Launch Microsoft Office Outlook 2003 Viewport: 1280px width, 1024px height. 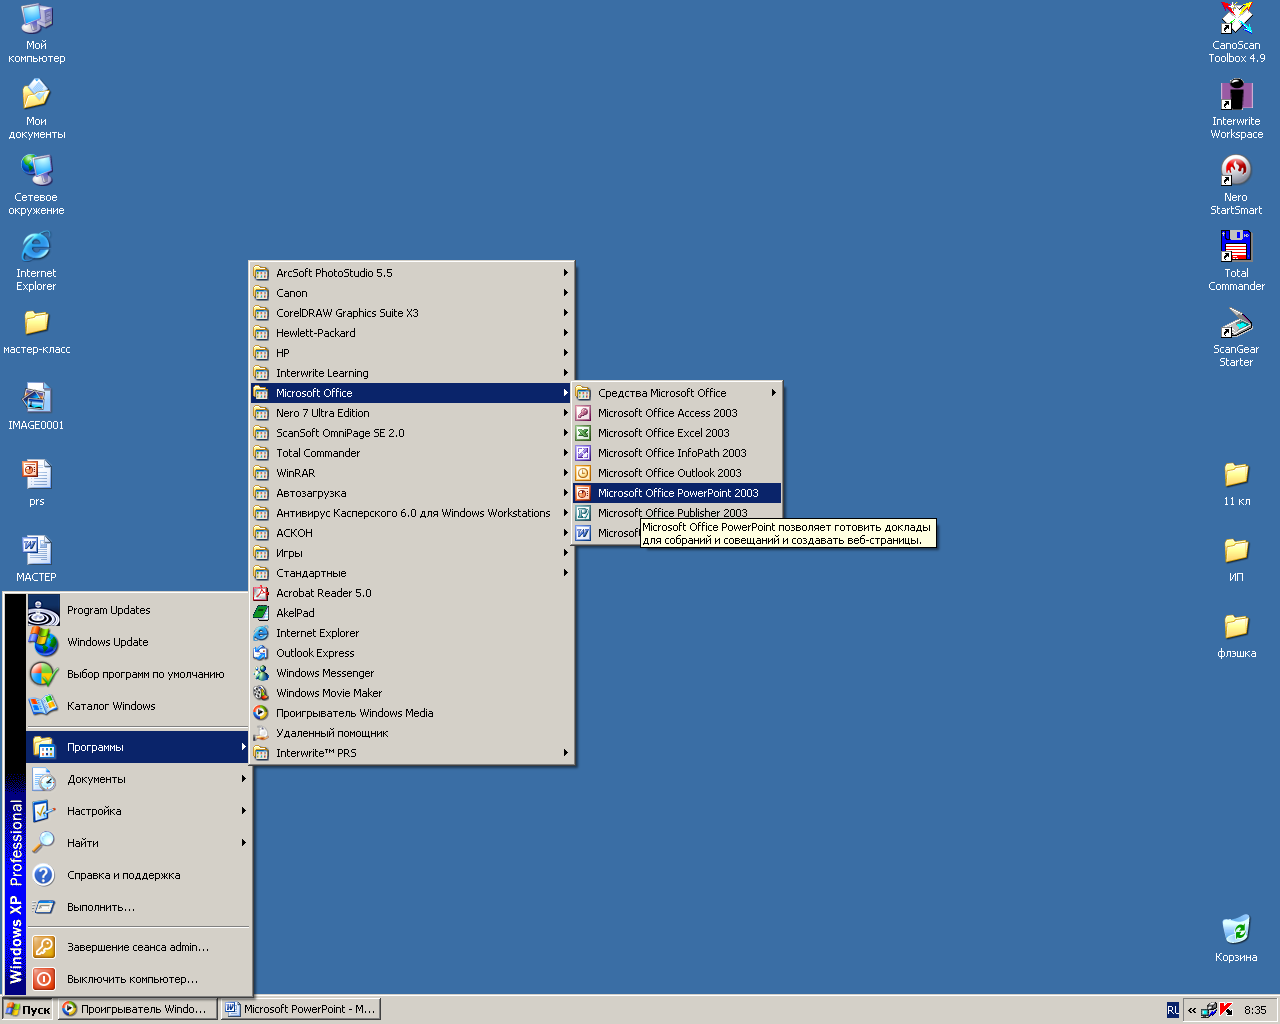676,473
